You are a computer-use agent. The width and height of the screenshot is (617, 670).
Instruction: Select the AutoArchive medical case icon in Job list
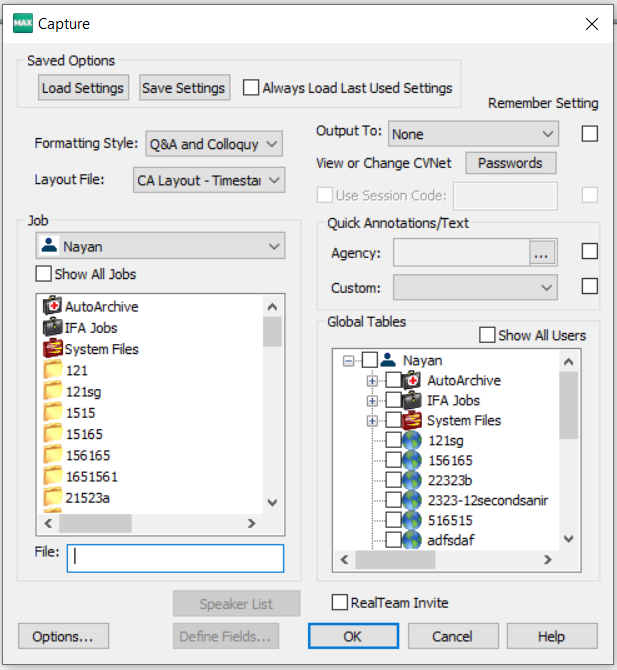pos(53,306)
